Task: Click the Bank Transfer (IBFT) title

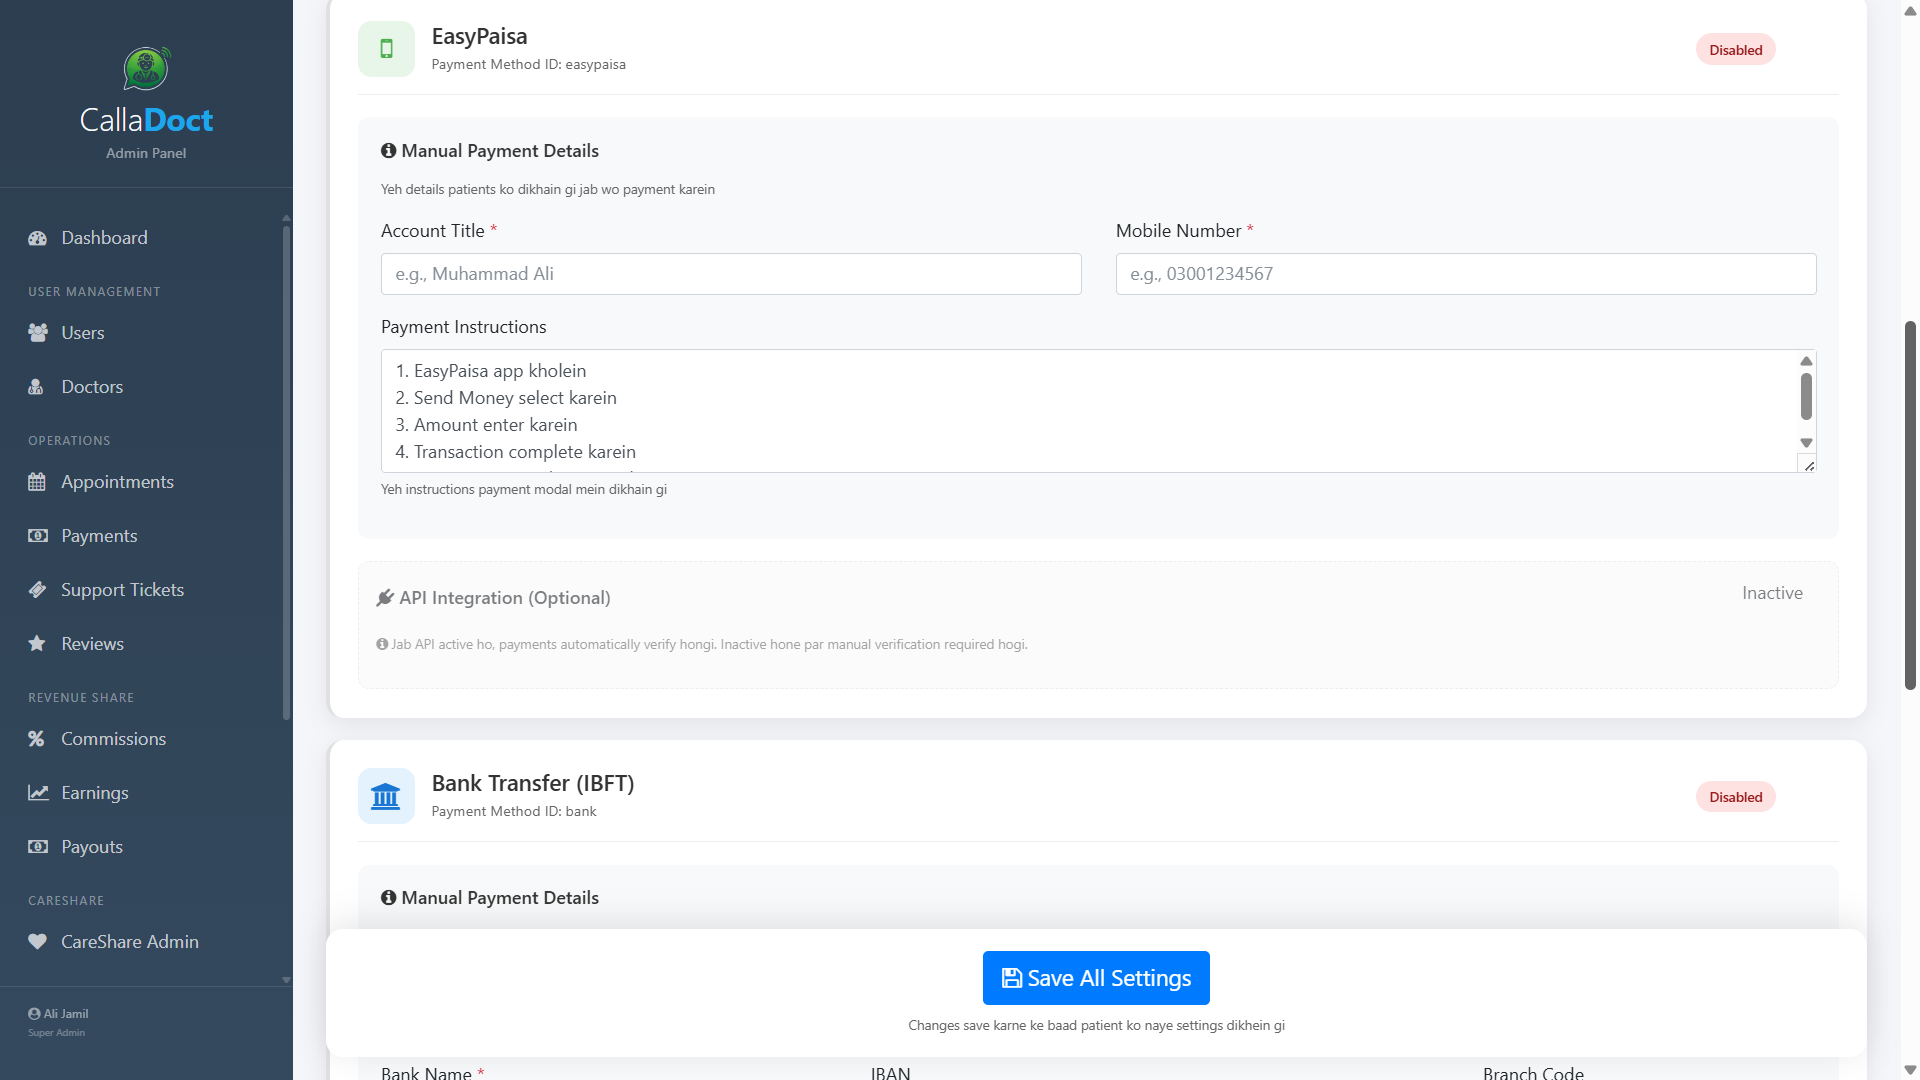Action: coord(533,783)
